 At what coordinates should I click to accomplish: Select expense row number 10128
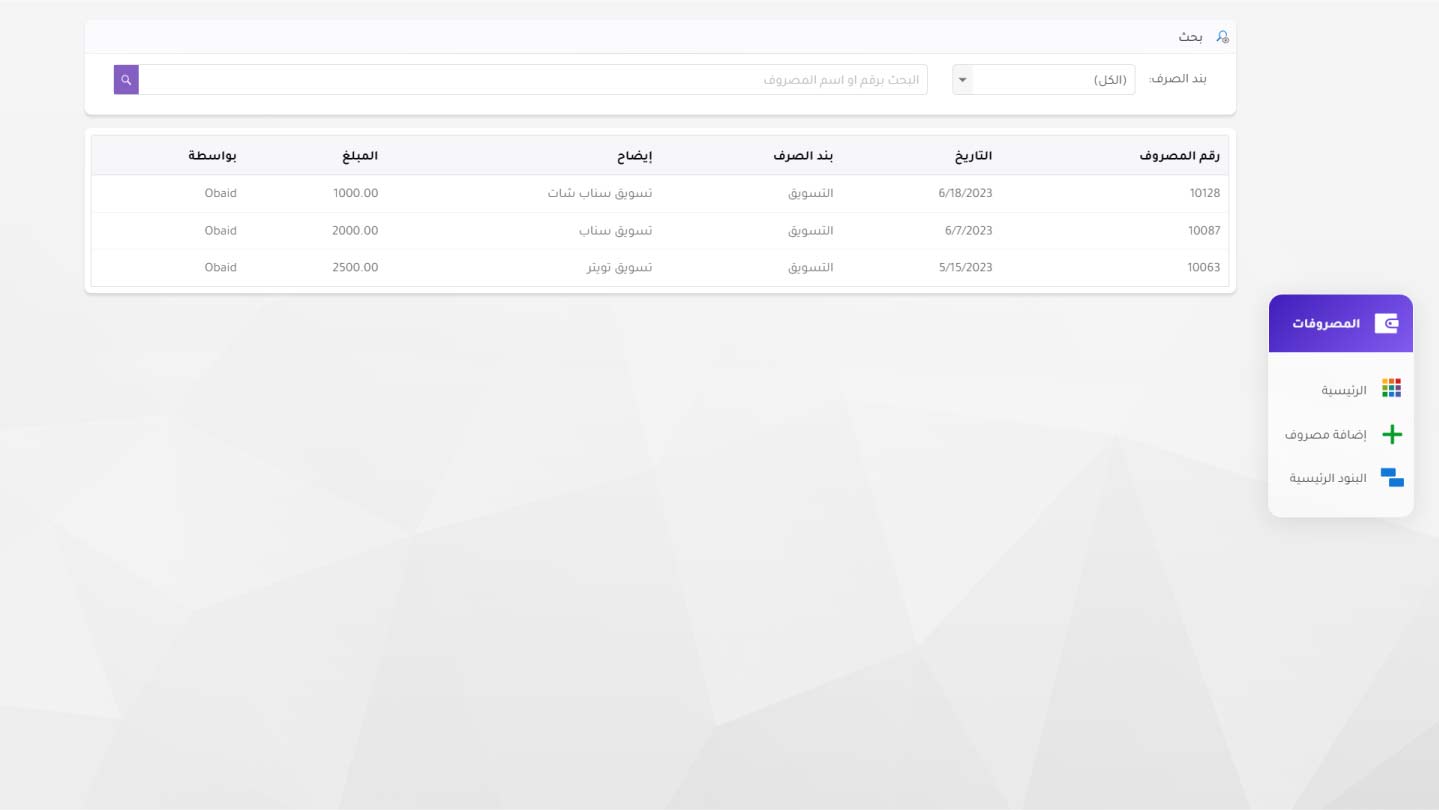tap(1203, 193)
